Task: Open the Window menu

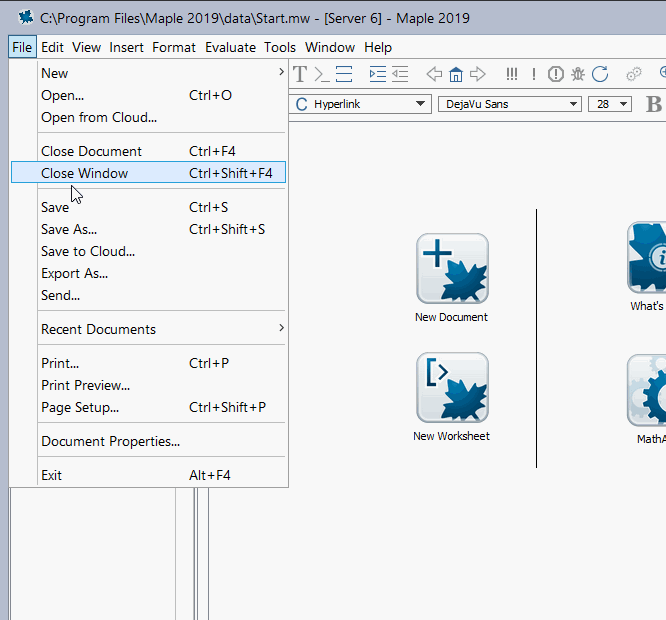Action: (330, 47)
